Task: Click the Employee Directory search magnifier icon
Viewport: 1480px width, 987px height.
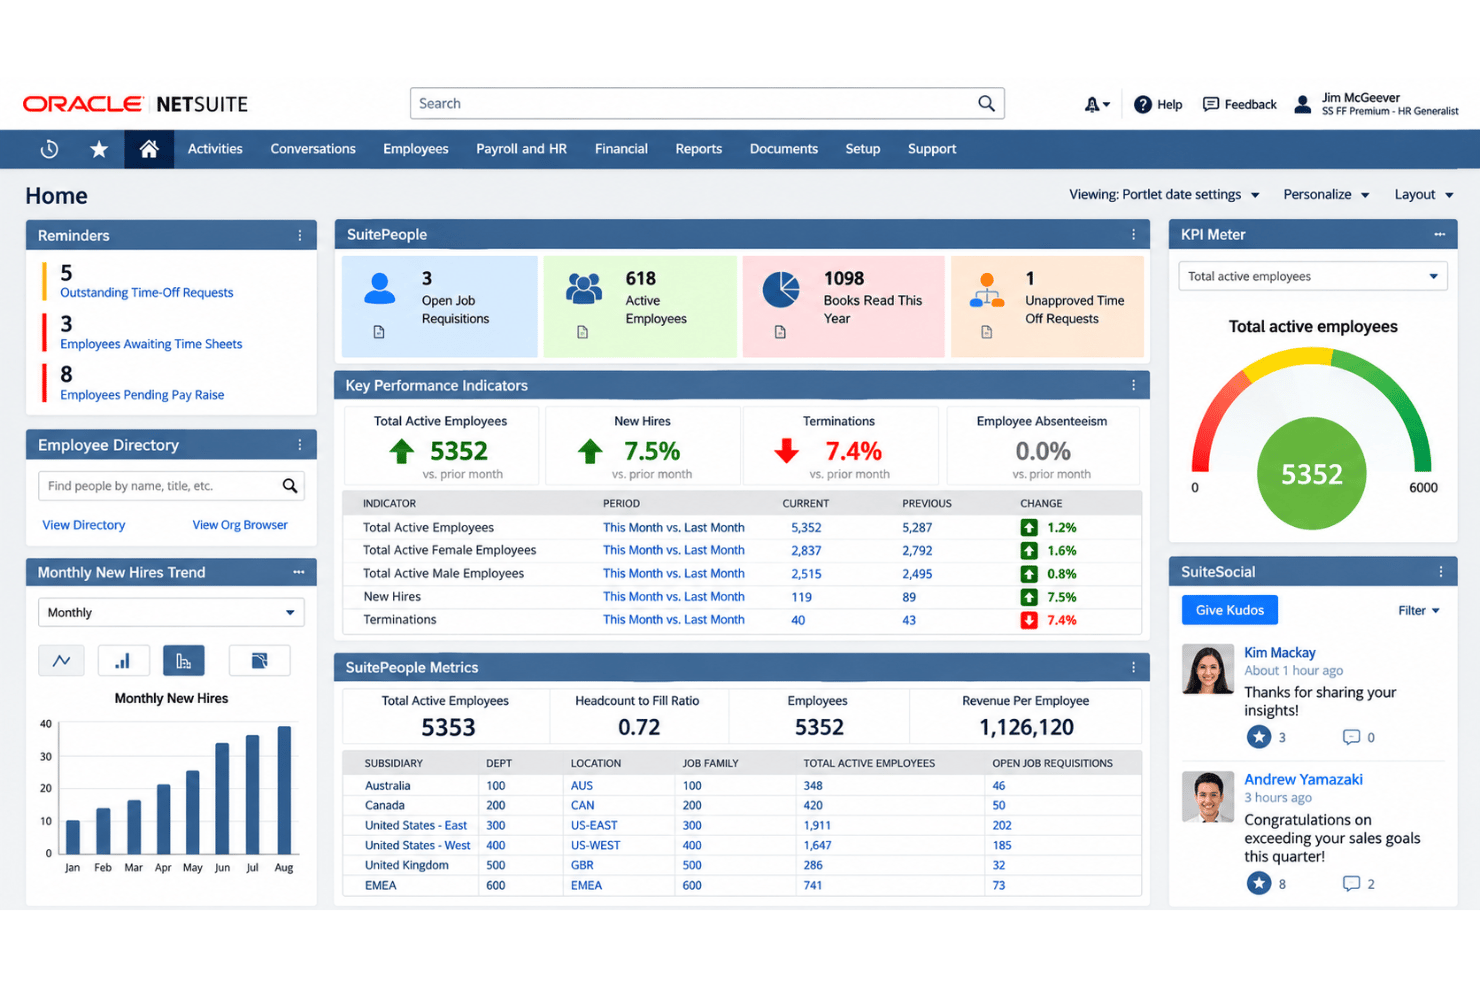Action: tap(290, 486)
